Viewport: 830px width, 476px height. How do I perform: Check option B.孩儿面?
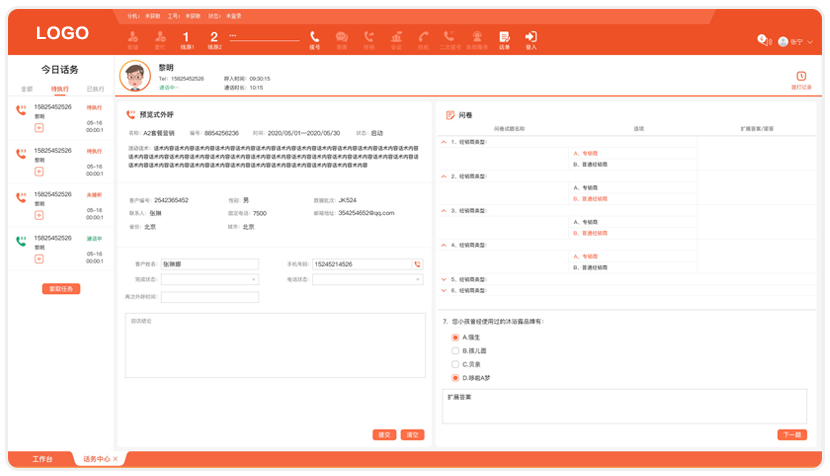456,351
